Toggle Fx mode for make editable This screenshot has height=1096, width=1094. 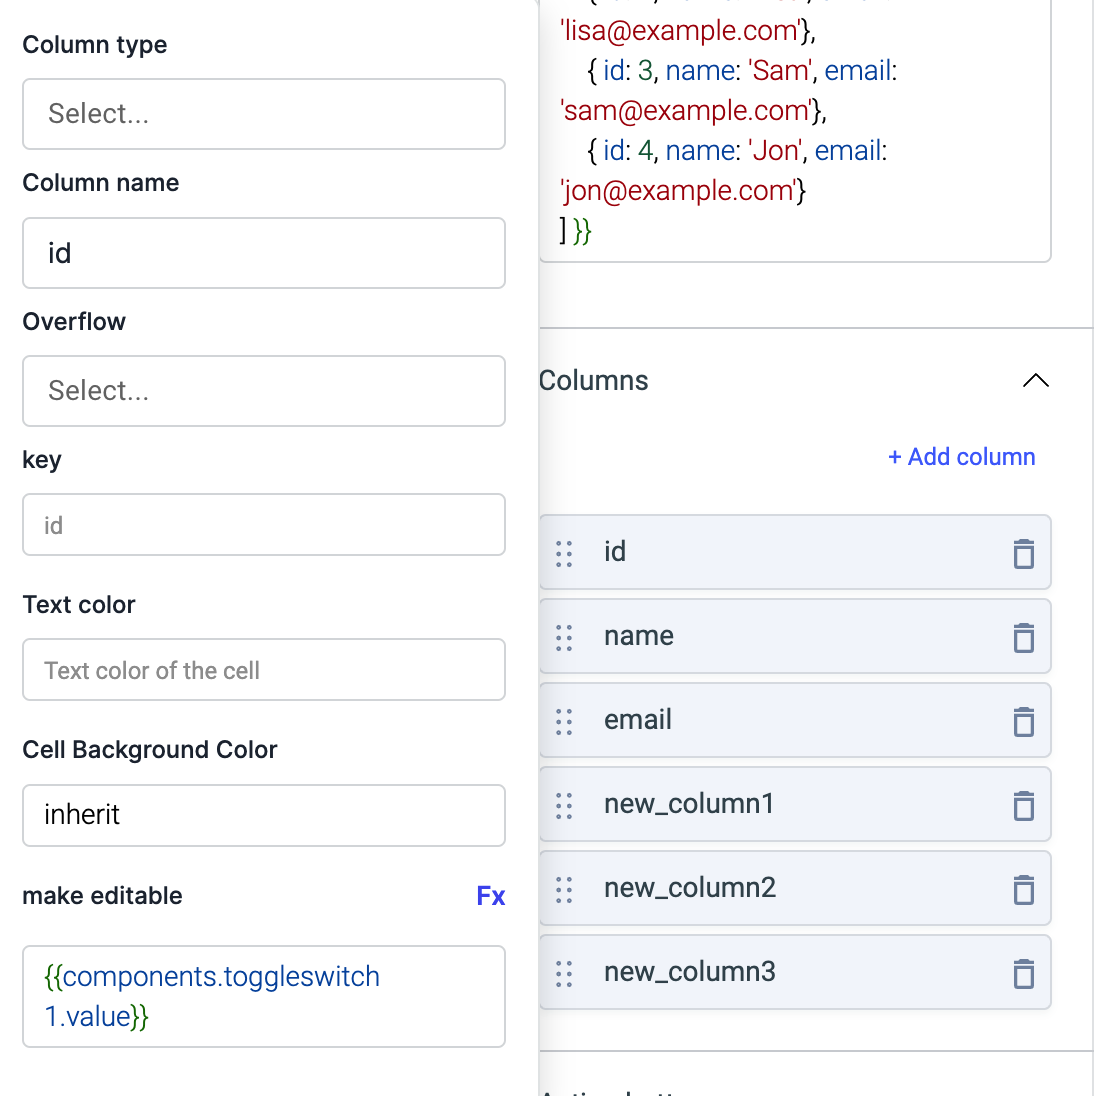click(x=490, y=896)
